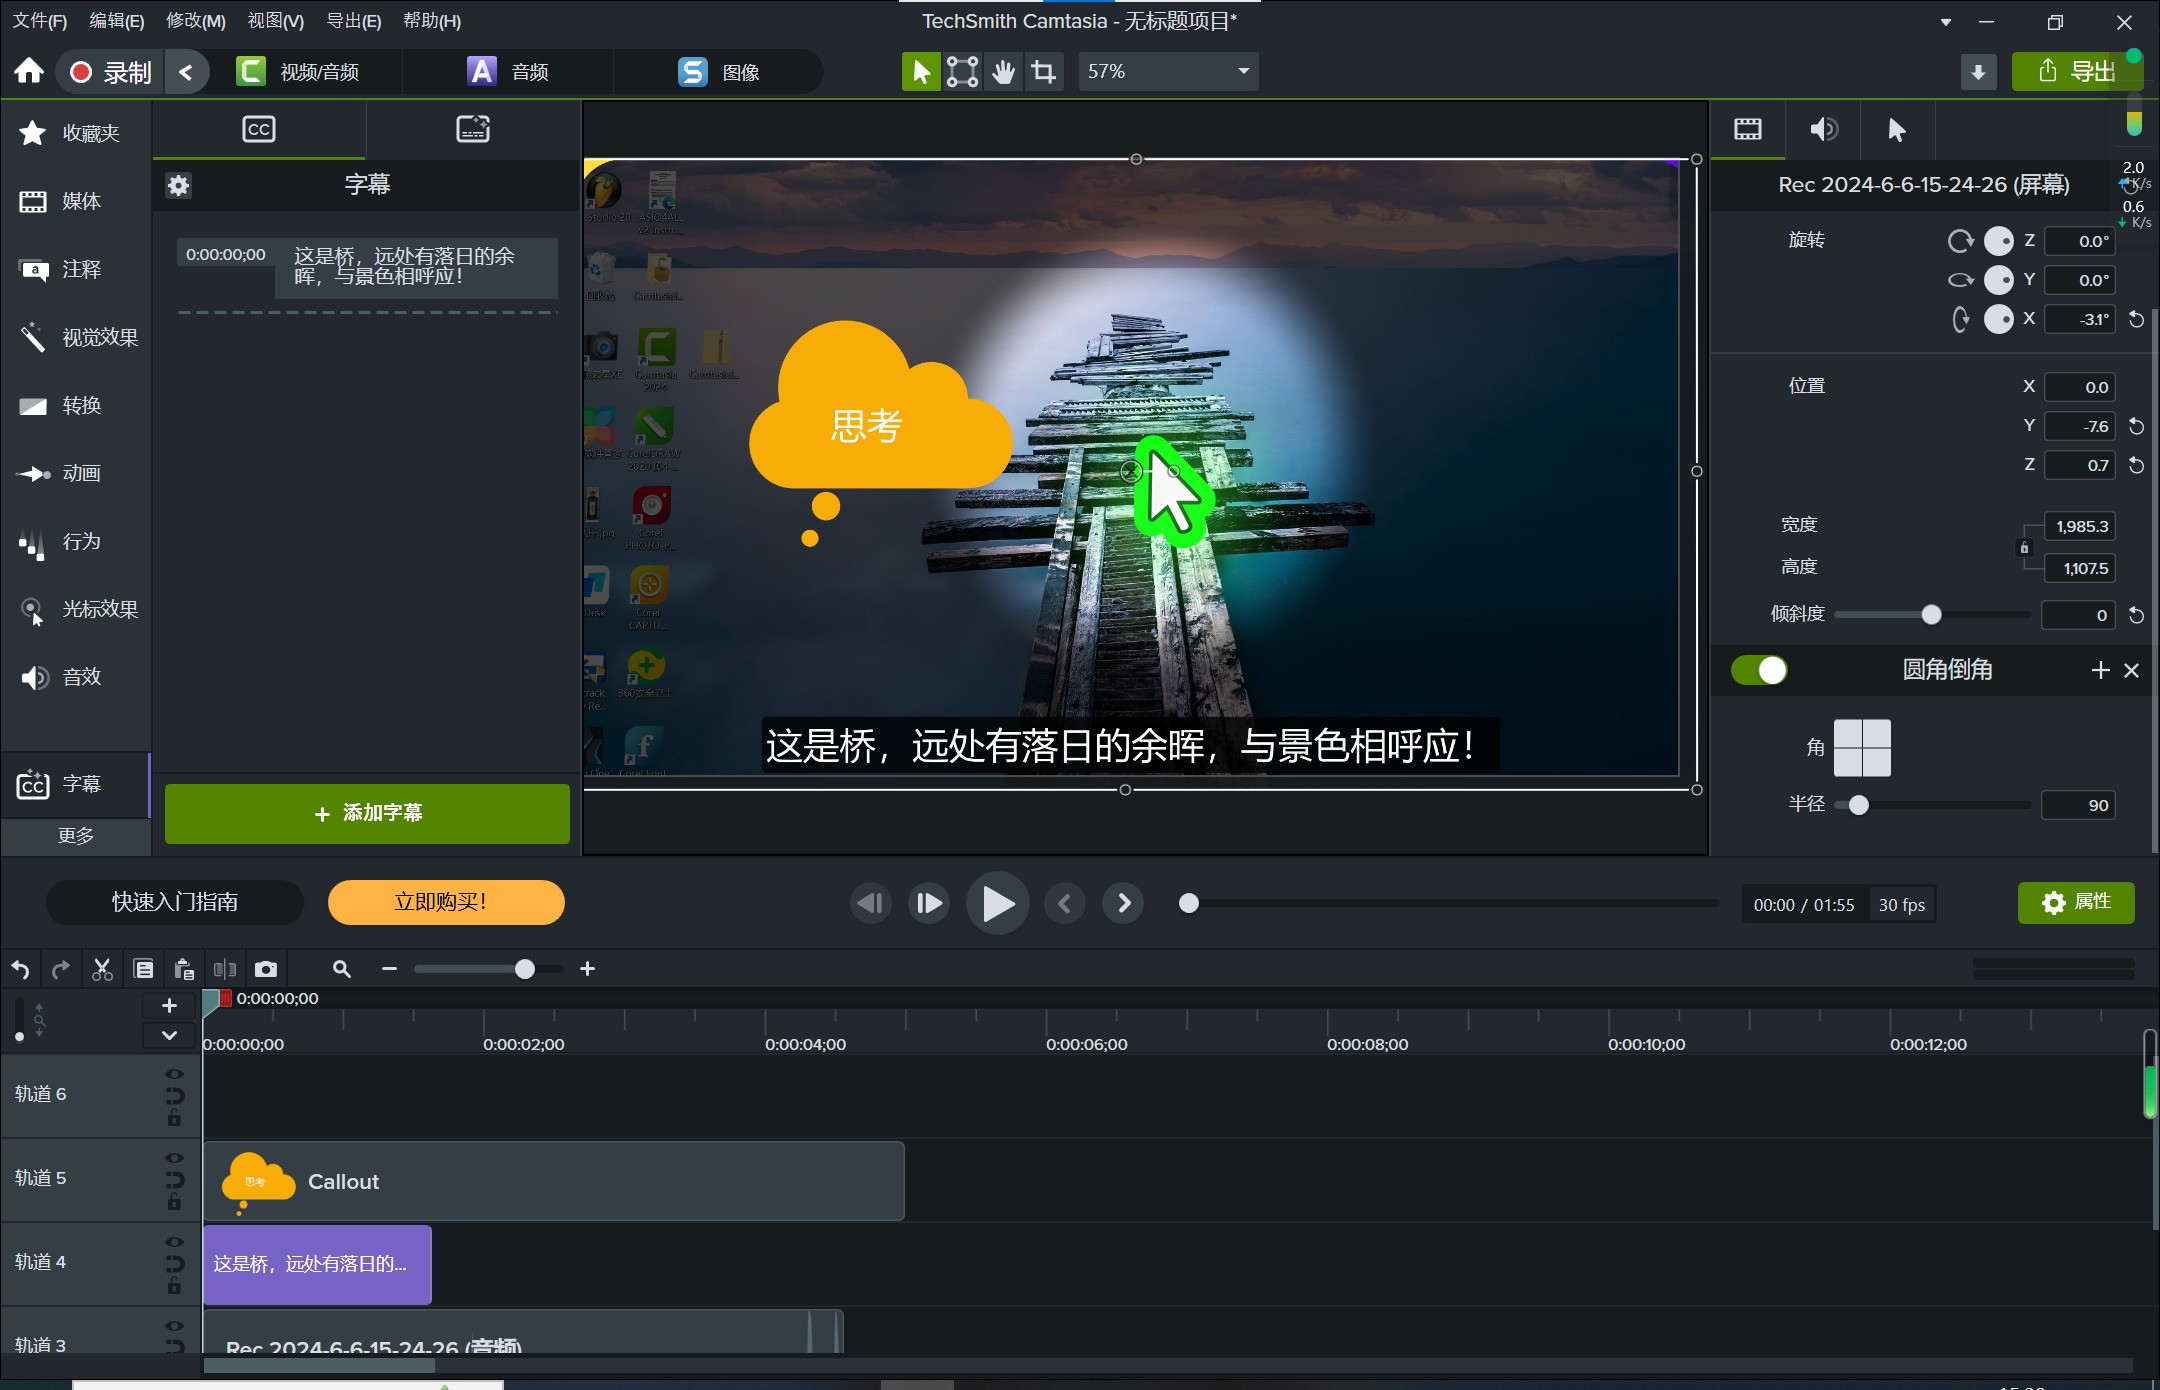The image size is (2160, 1390).
Task: Open the audio properties tab
Action: (x=1822, y=129)
